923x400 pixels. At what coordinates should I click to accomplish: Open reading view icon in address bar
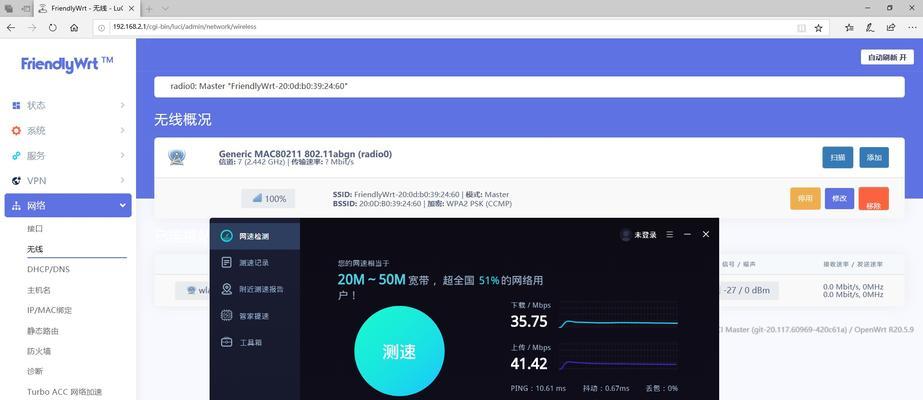(801, 28)
